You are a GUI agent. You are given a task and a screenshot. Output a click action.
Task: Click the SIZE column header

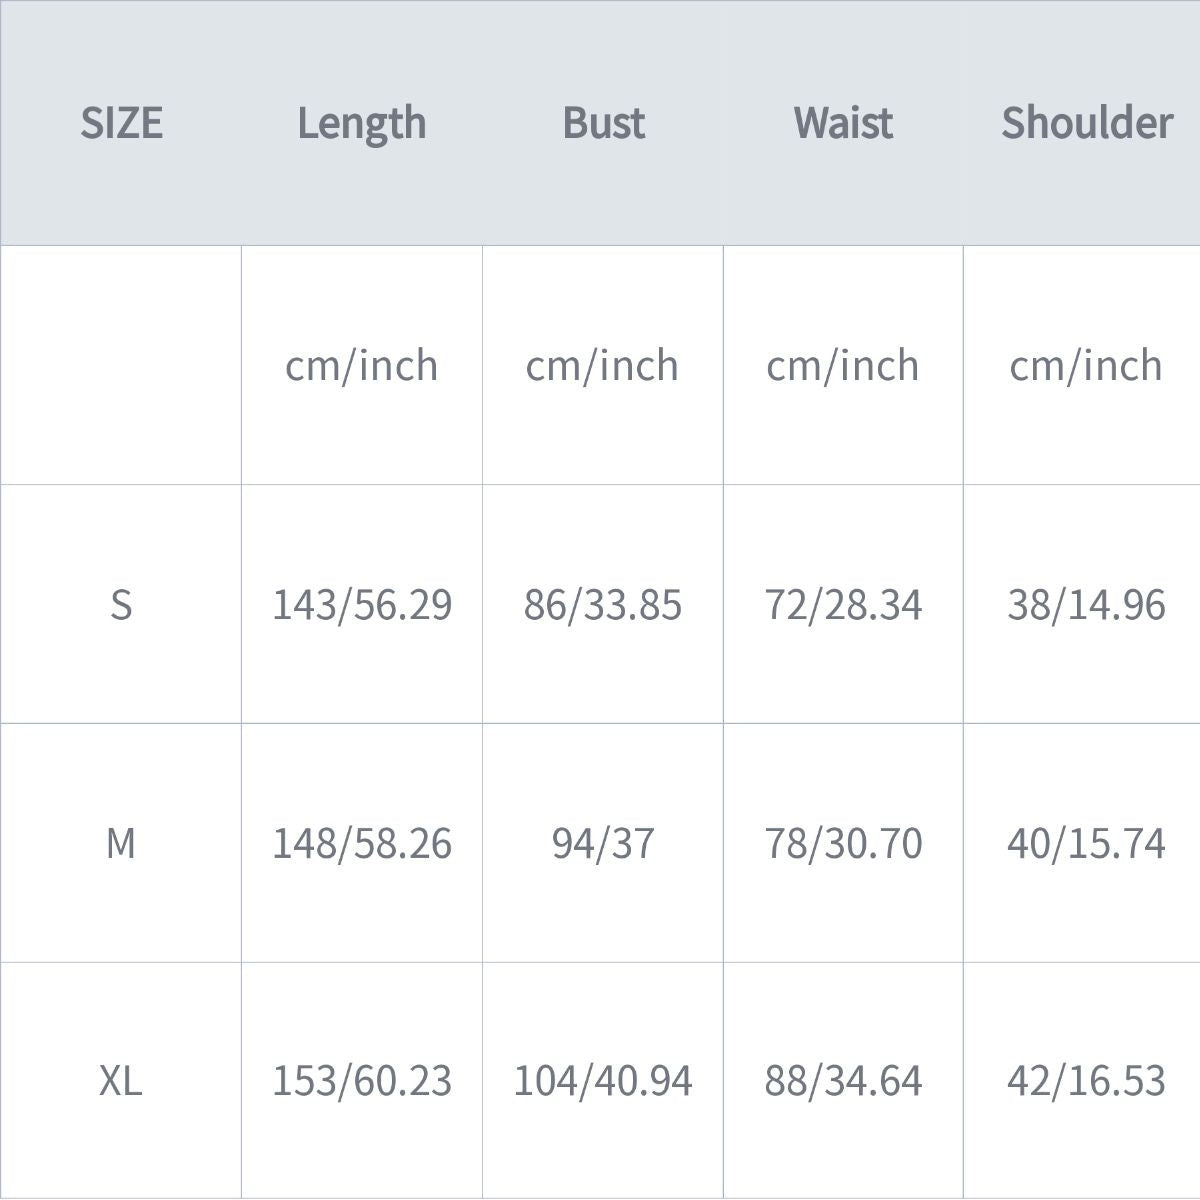121,123
